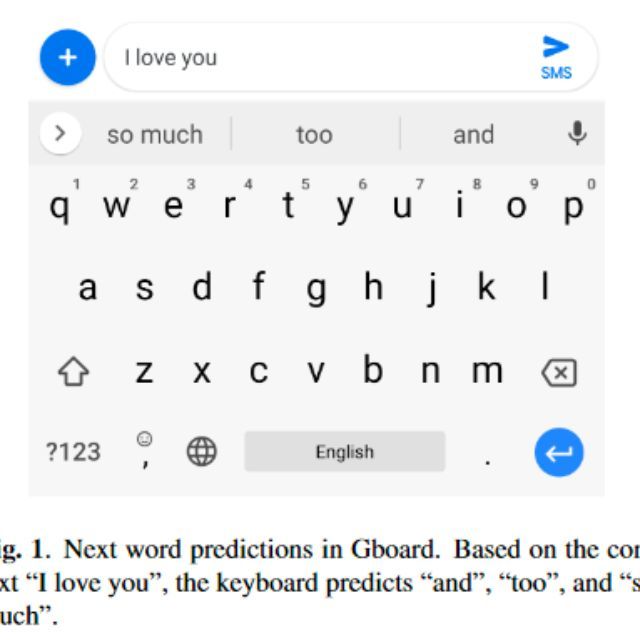Send the message via SMS arrow
Screen dimensions: 640x640
tap(555, 55)
